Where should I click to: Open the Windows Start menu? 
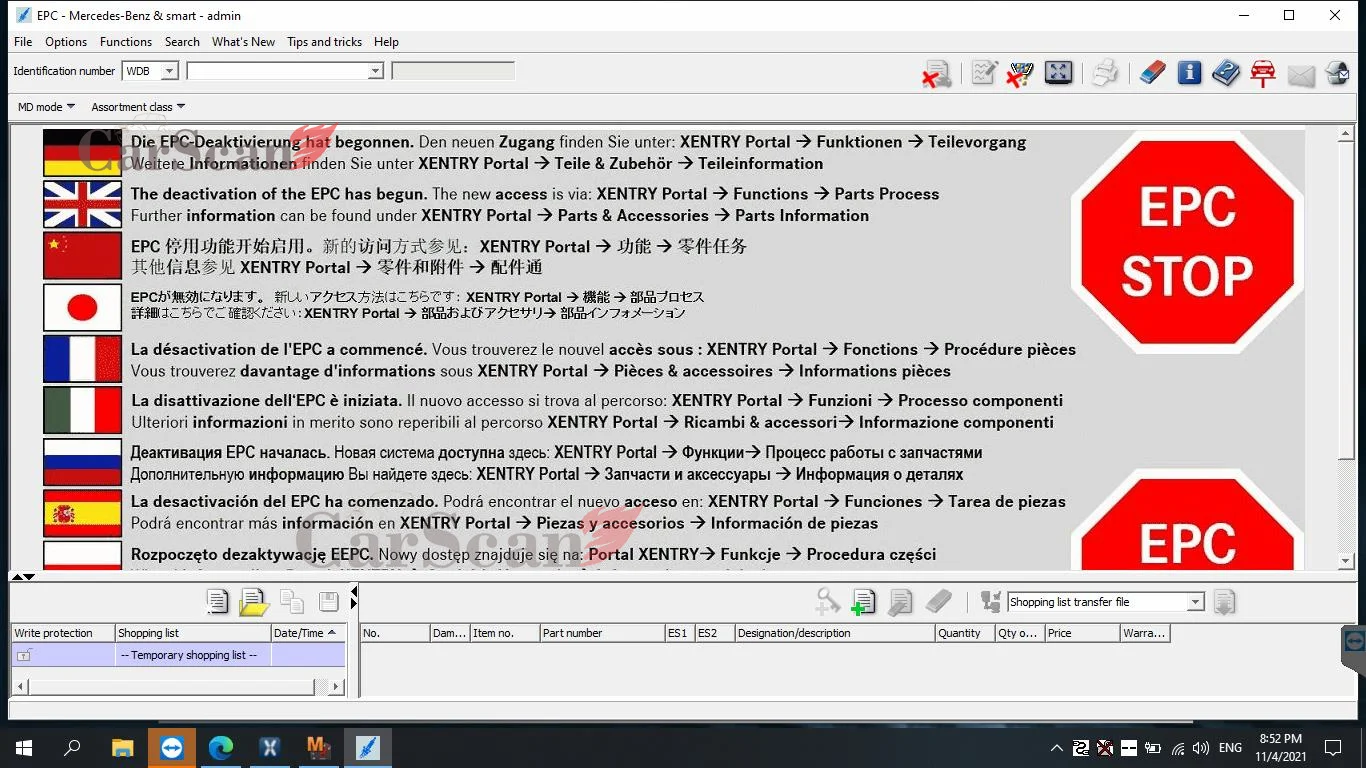pyautogui.click(x=24, y=748)
